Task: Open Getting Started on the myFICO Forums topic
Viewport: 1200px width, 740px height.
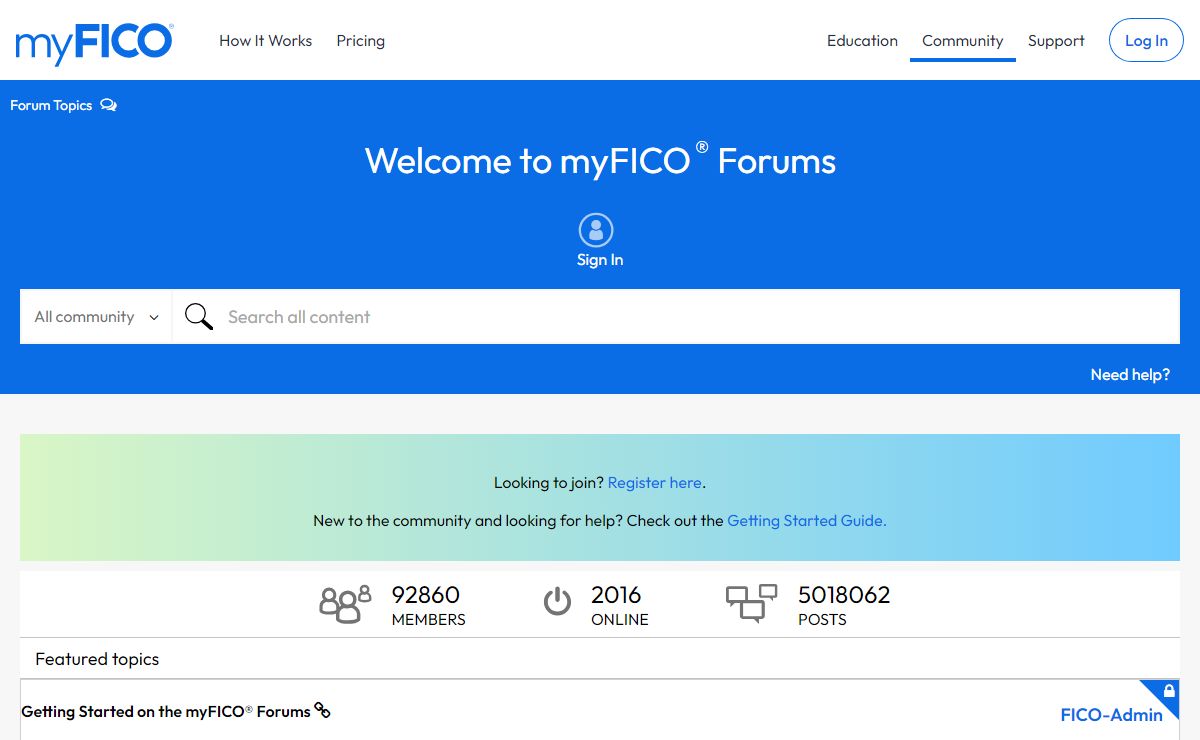Action: pos(166,712)
